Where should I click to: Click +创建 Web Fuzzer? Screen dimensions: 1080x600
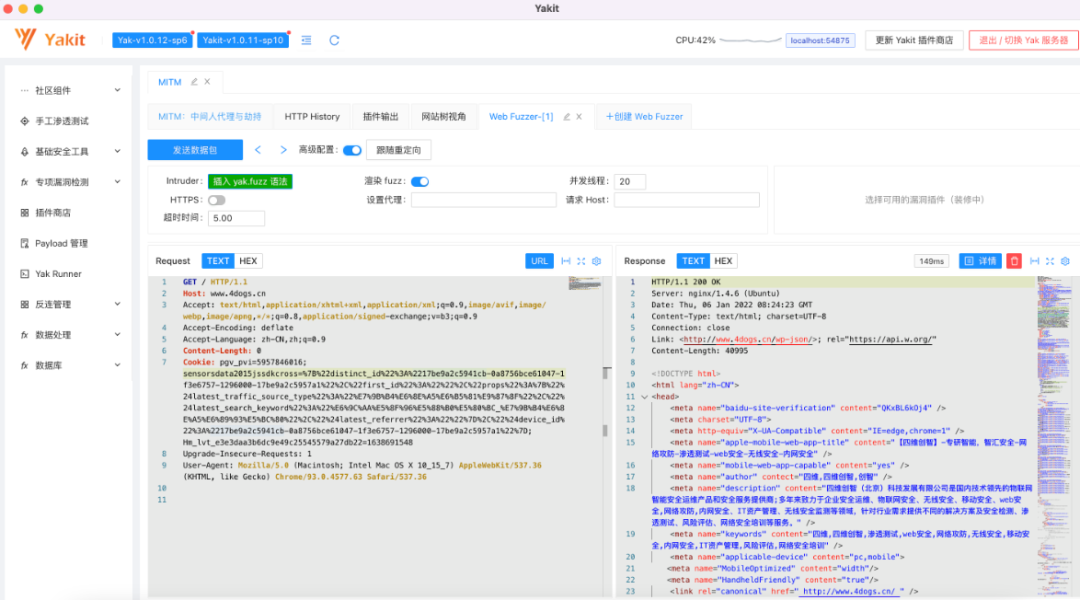coord(644,116)
